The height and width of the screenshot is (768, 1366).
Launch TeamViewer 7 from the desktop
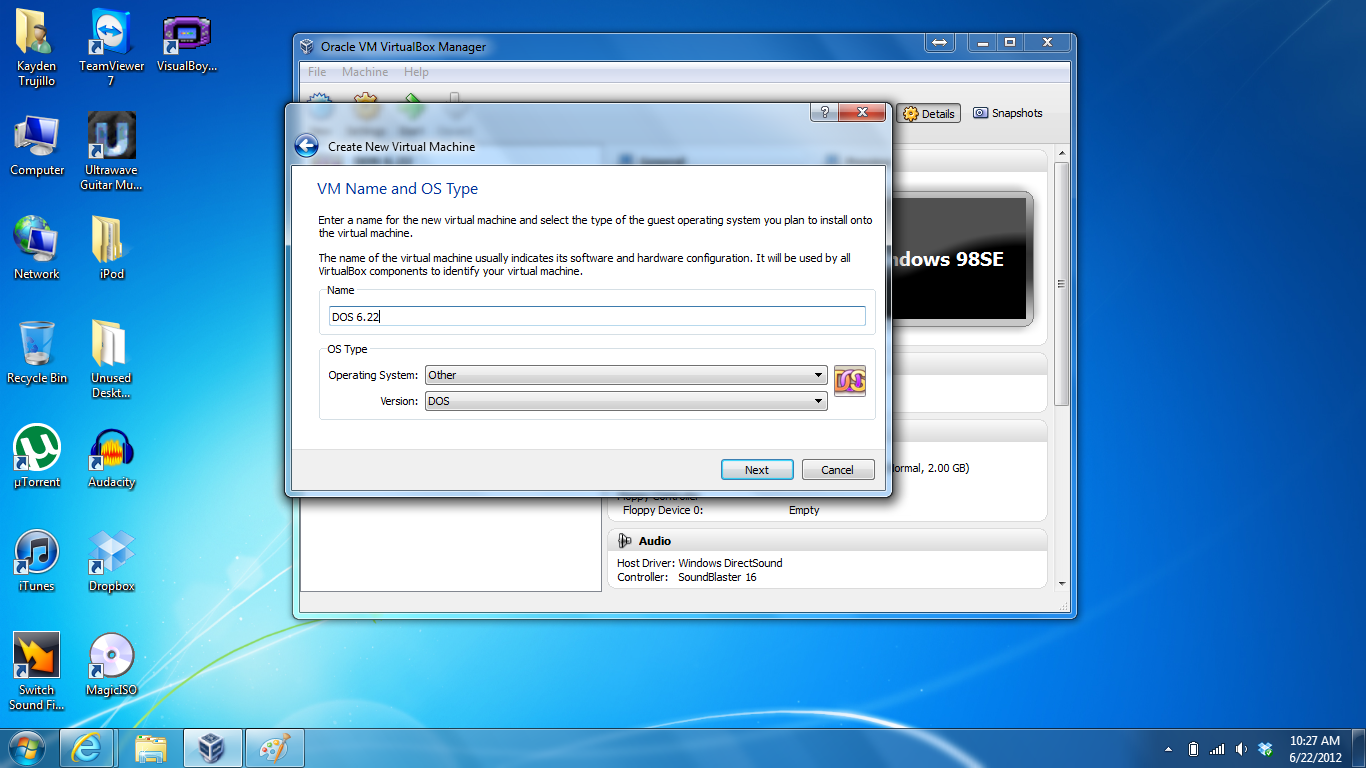click(x=110, y=30)
